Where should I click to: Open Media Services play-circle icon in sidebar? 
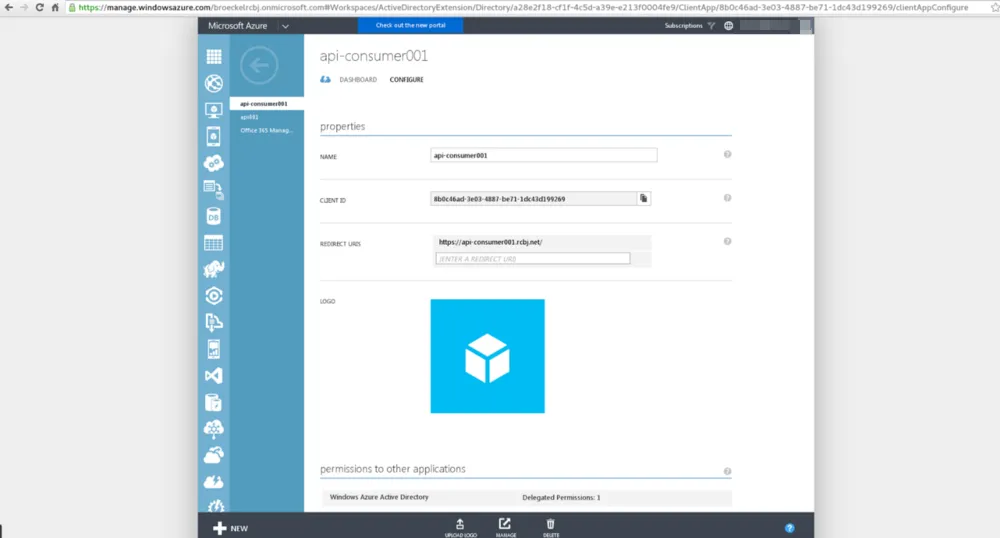click(x=214, y=296)
